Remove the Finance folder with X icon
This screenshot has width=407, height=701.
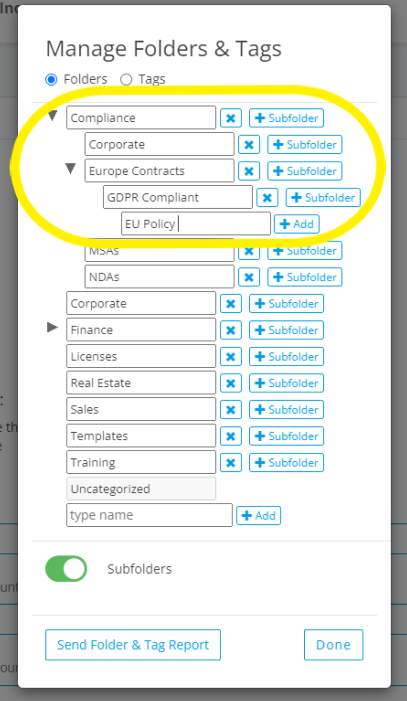pos(231,330)
